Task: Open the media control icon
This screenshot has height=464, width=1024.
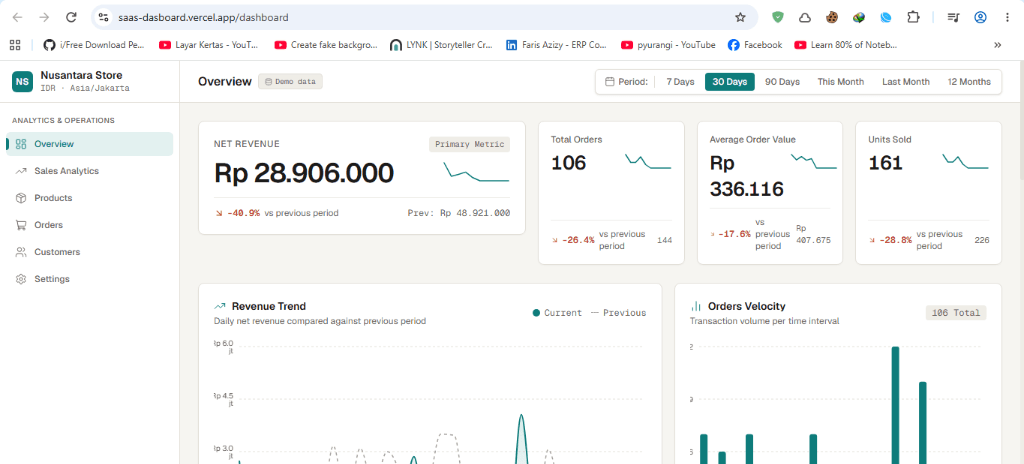Action: pyautogui.click(x=953, y=18)
